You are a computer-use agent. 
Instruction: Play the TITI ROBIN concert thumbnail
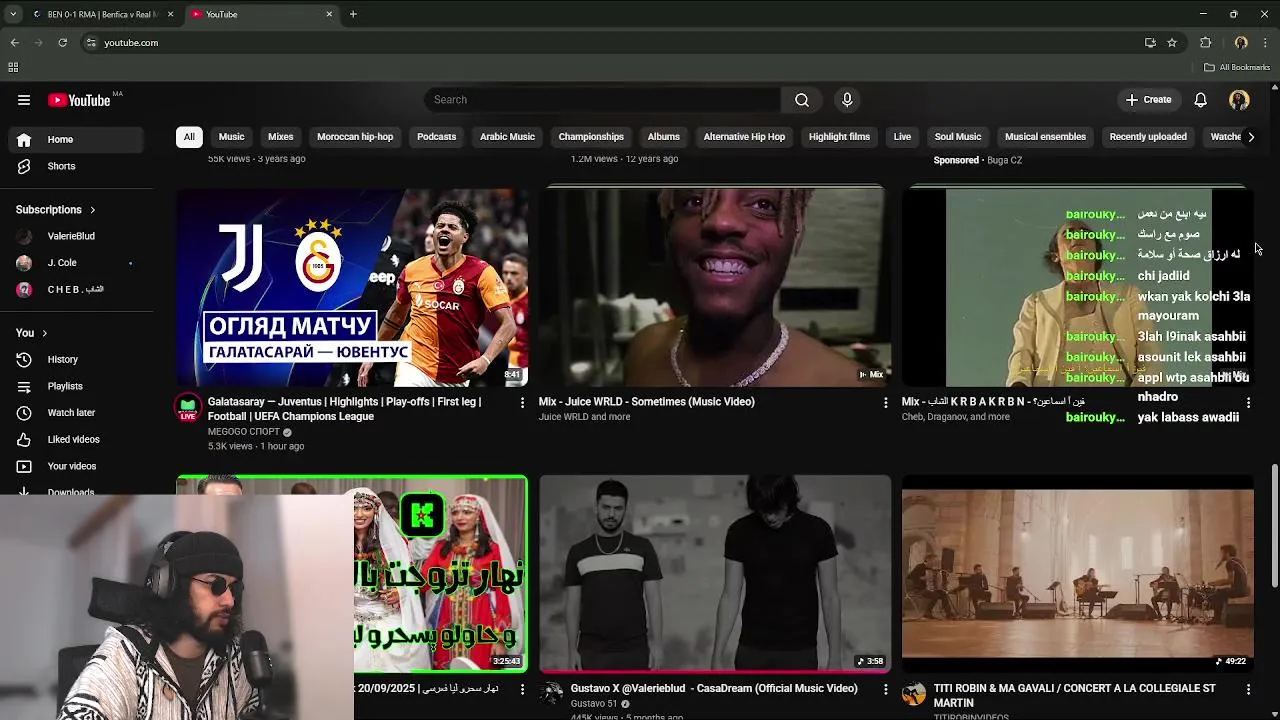pos(1078,574)
